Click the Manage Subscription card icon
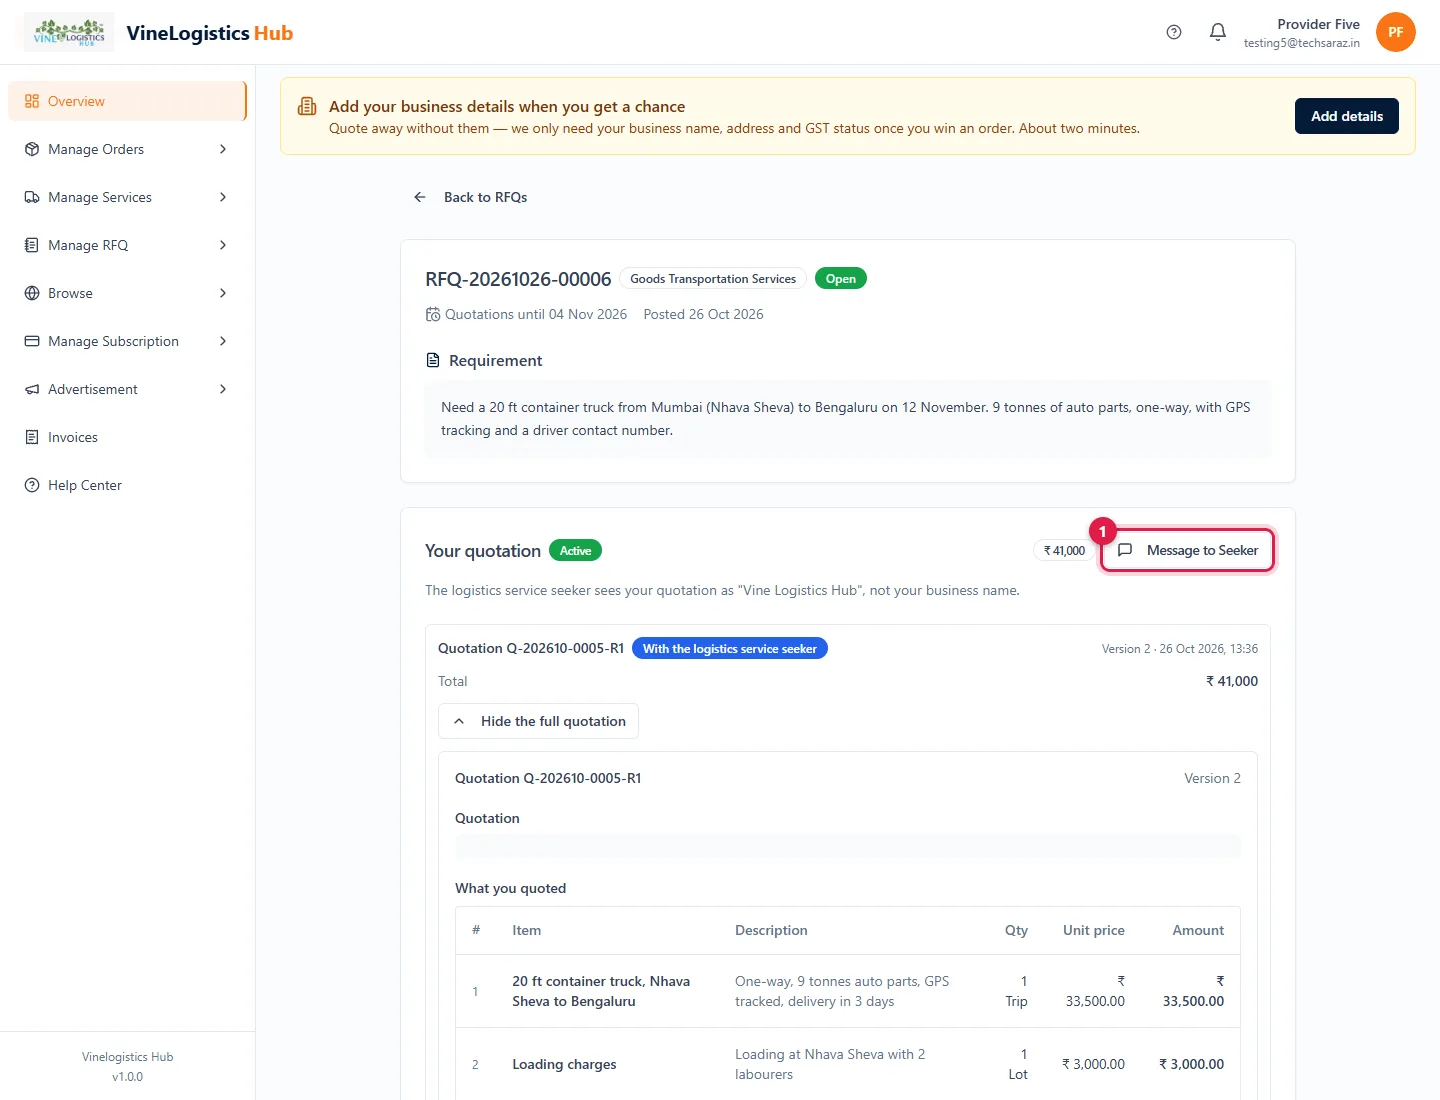The width and height of the screenshot is (1440, 1100). [32, 341]
